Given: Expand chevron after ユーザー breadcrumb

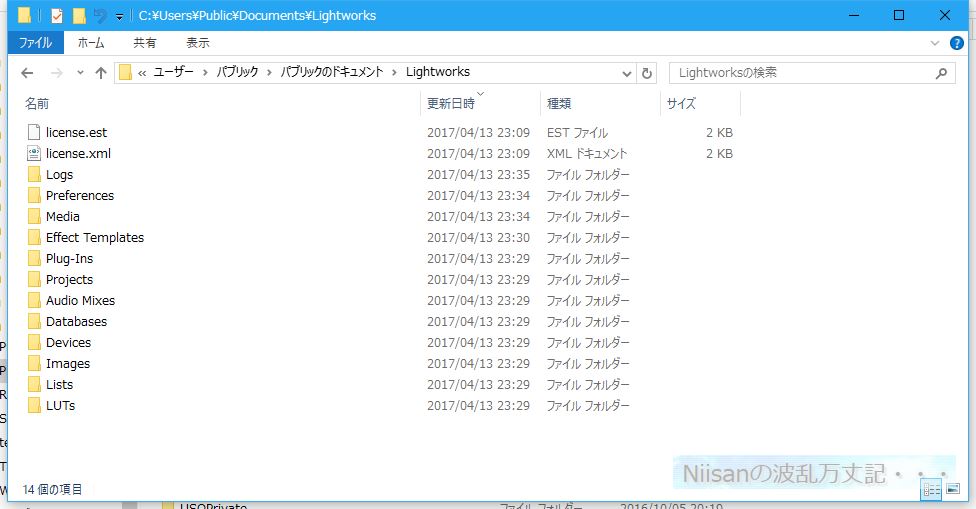Looking at the screenshot, I should click(205, 73).
